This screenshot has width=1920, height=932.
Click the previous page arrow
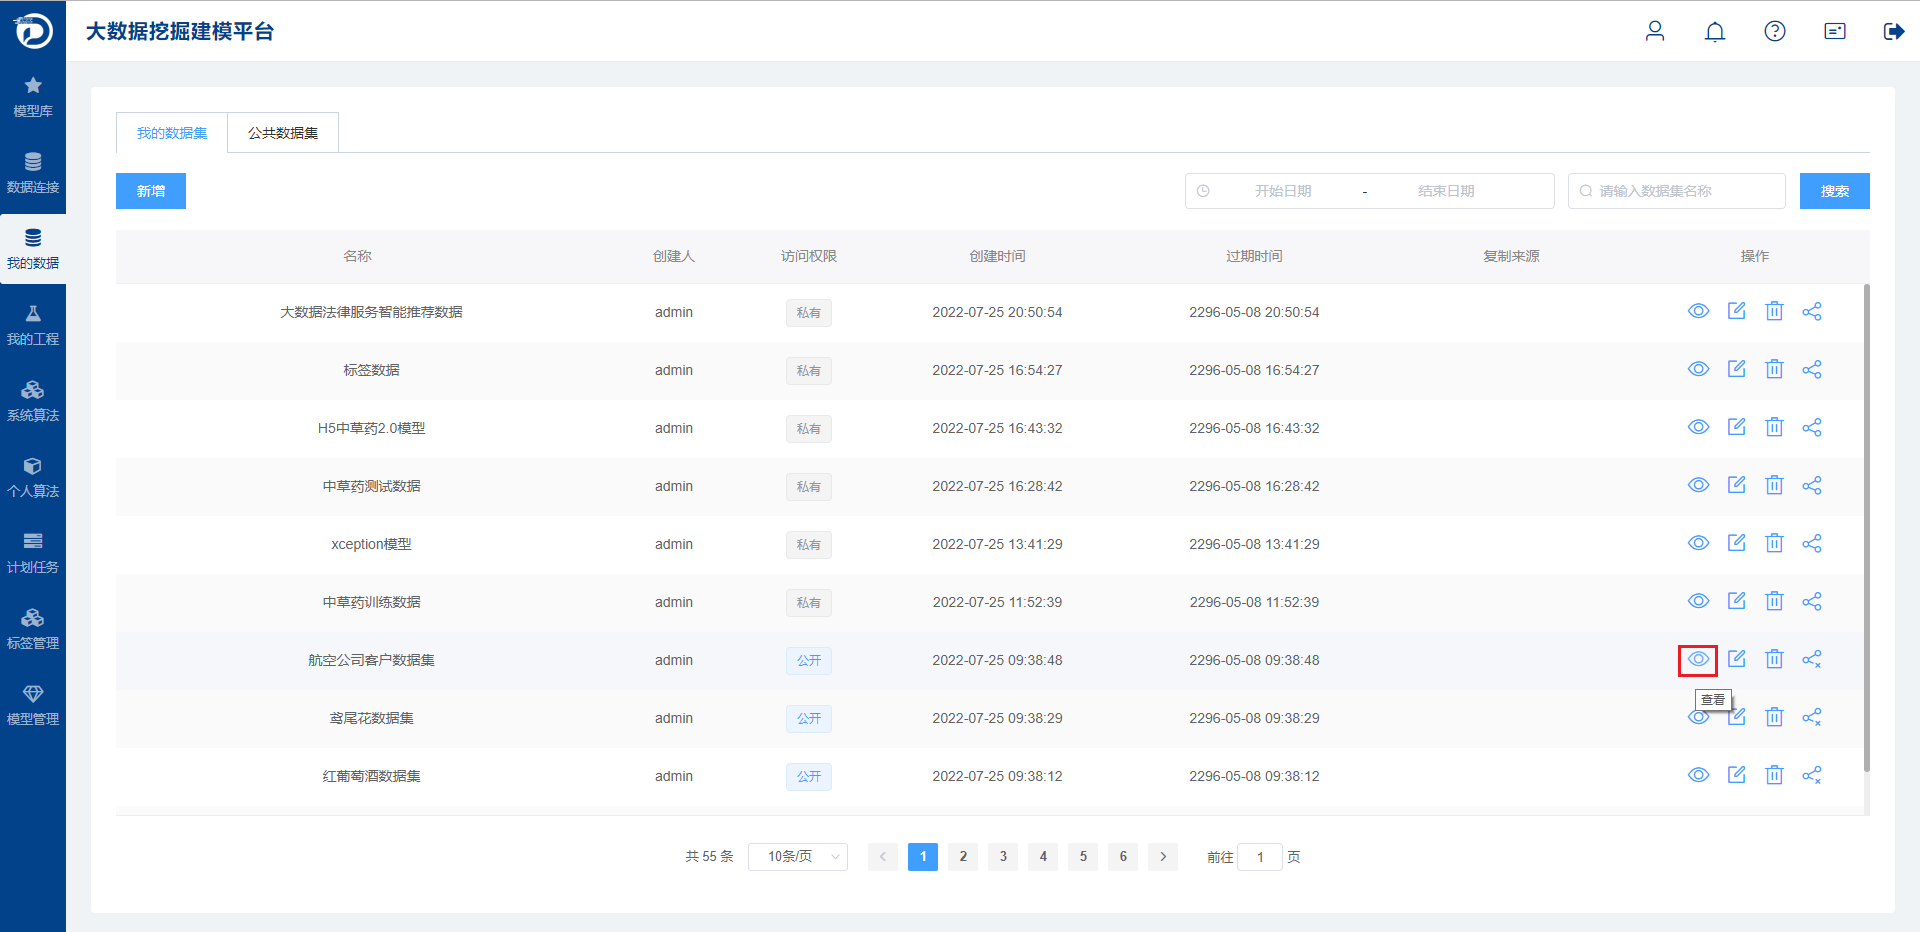(x=883, y=857)
